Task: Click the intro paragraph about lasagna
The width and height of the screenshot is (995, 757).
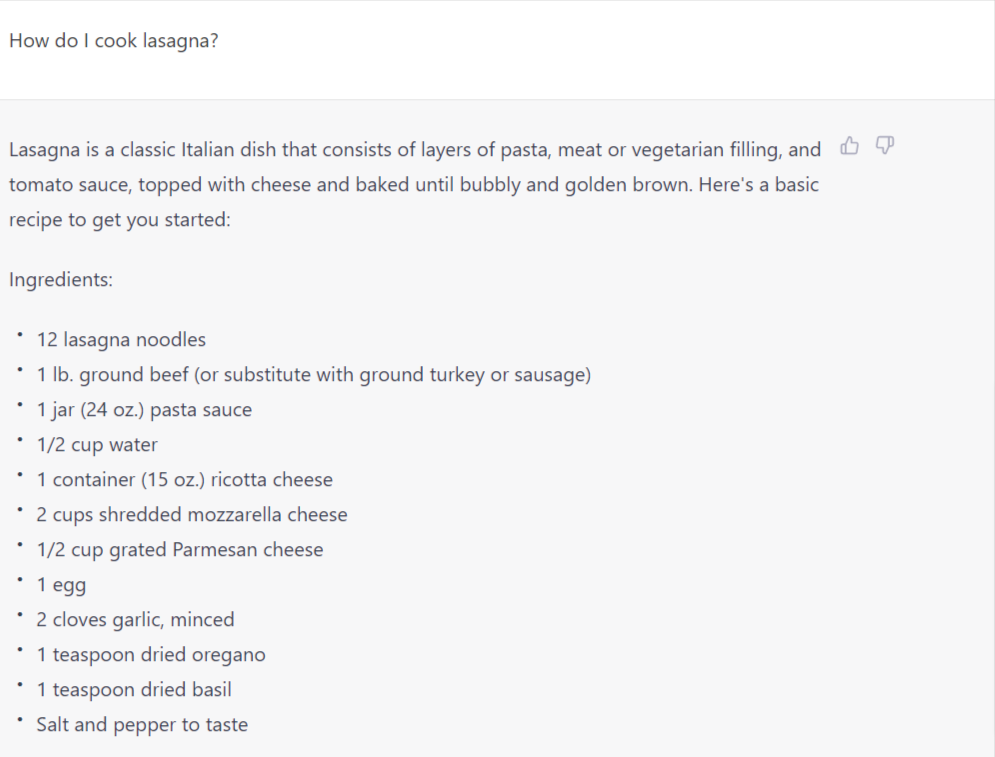Action: tap(414, 185)
